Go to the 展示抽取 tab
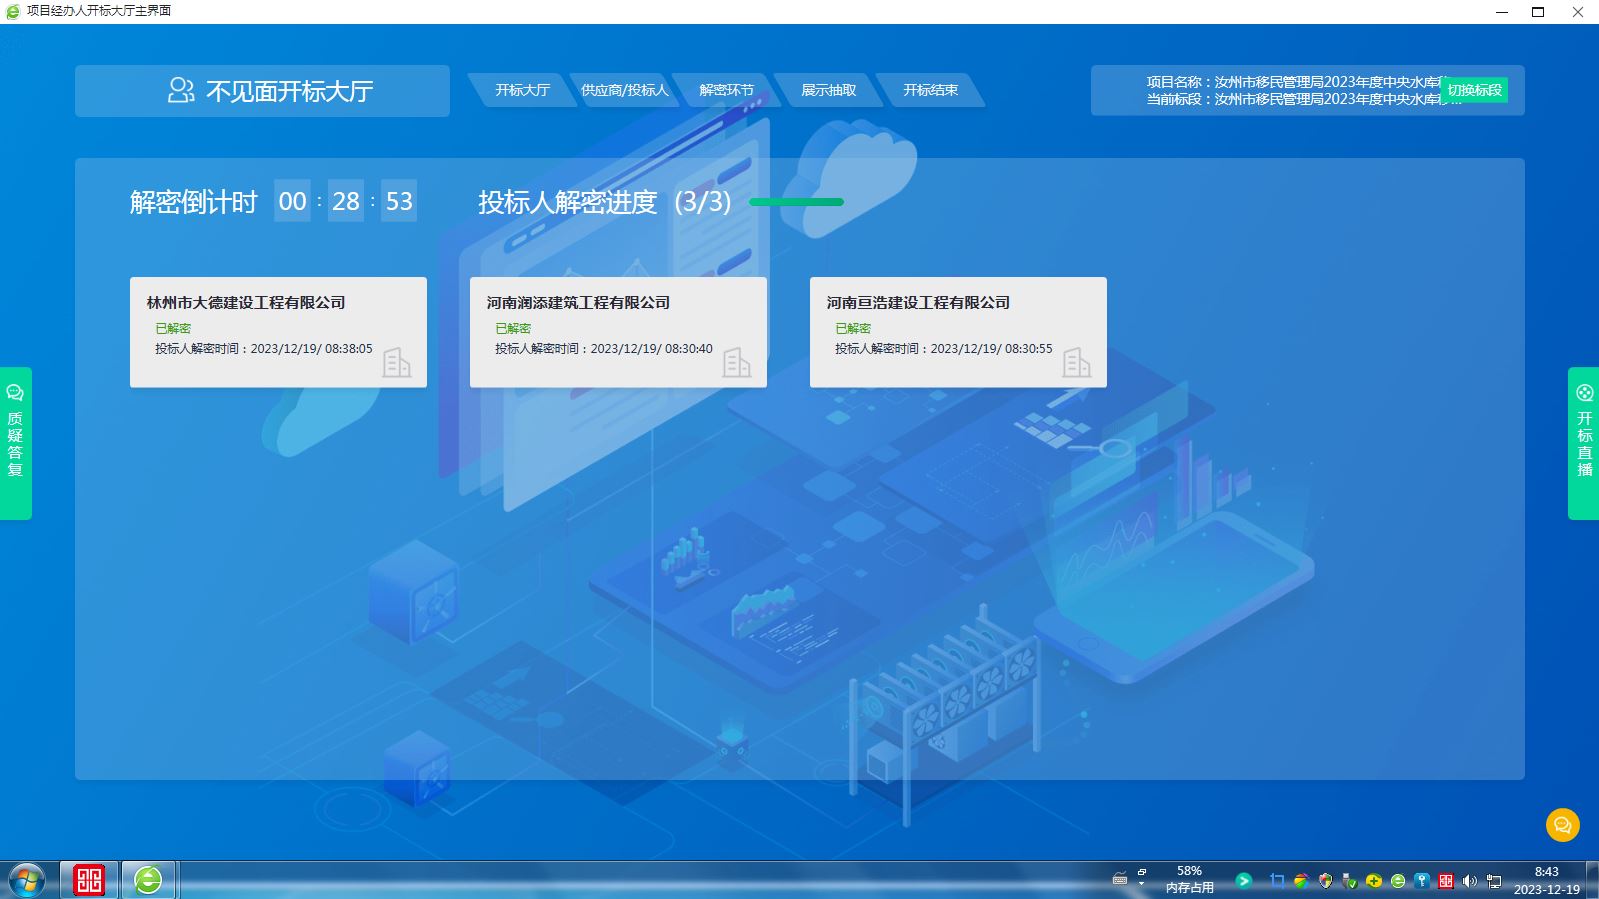 tap(828, 90)
